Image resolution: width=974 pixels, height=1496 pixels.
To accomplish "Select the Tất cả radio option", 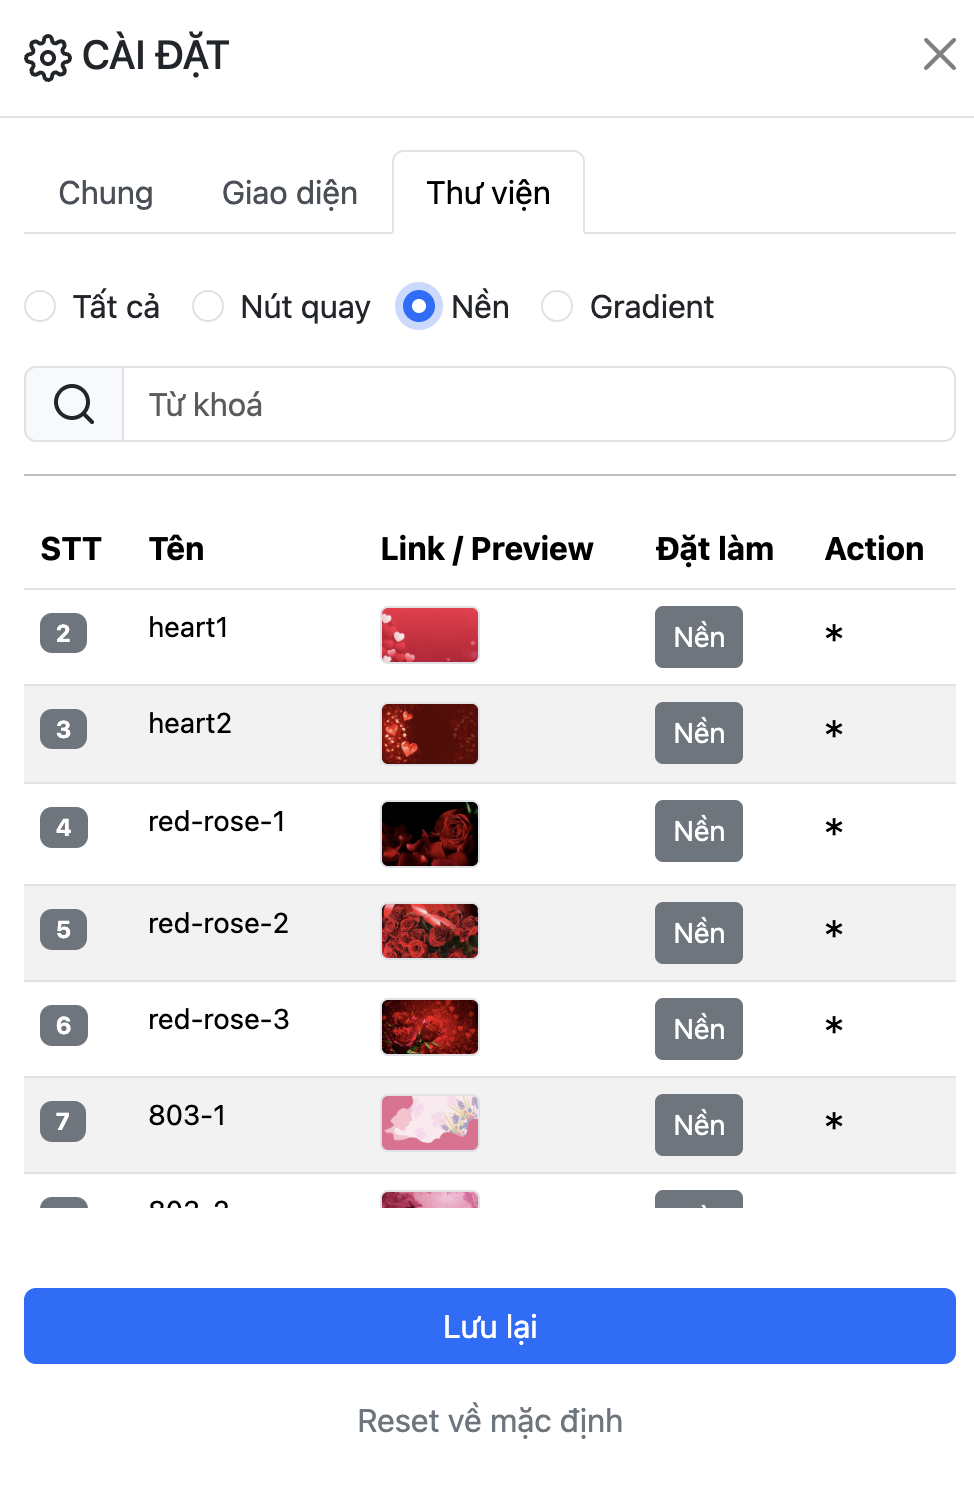I will click(40, 306).
